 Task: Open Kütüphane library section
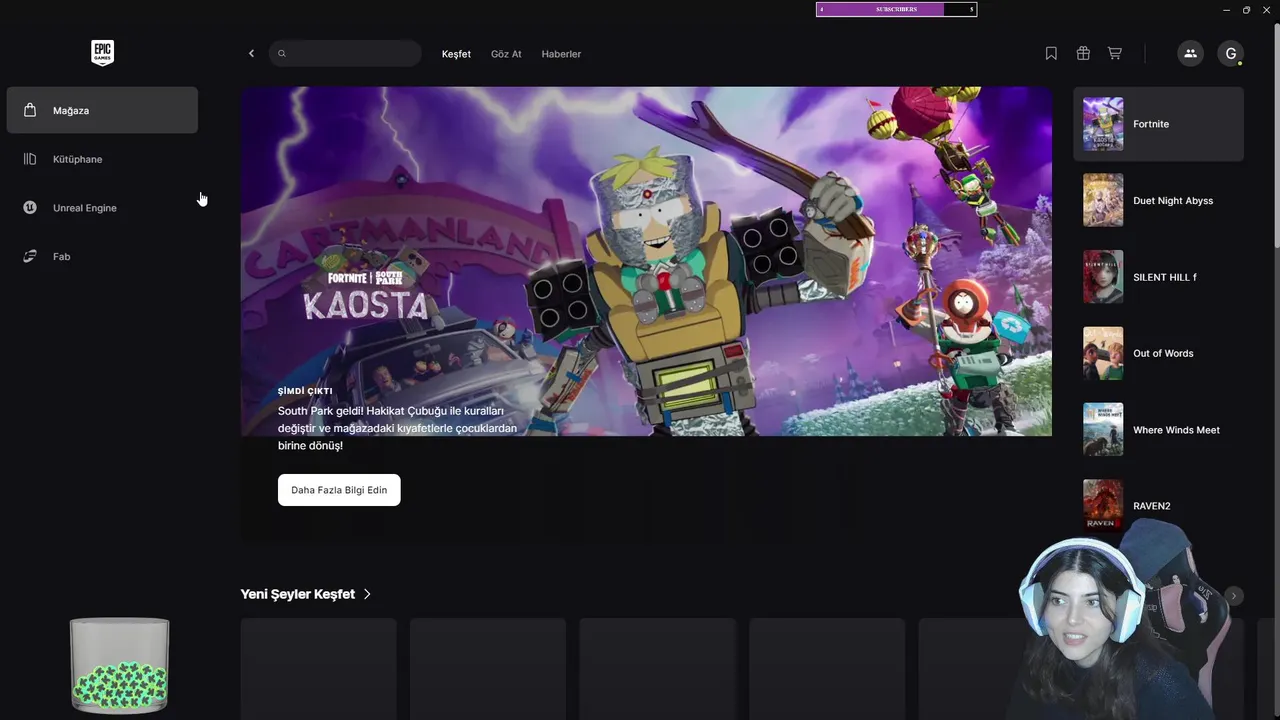tap(102, 159)
